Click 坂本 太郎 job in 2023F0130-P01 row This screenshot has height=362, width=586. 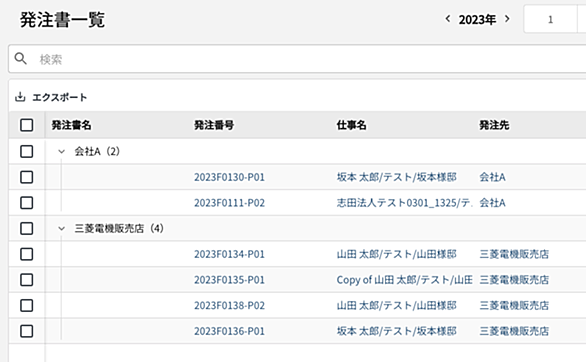click(397, 177)
